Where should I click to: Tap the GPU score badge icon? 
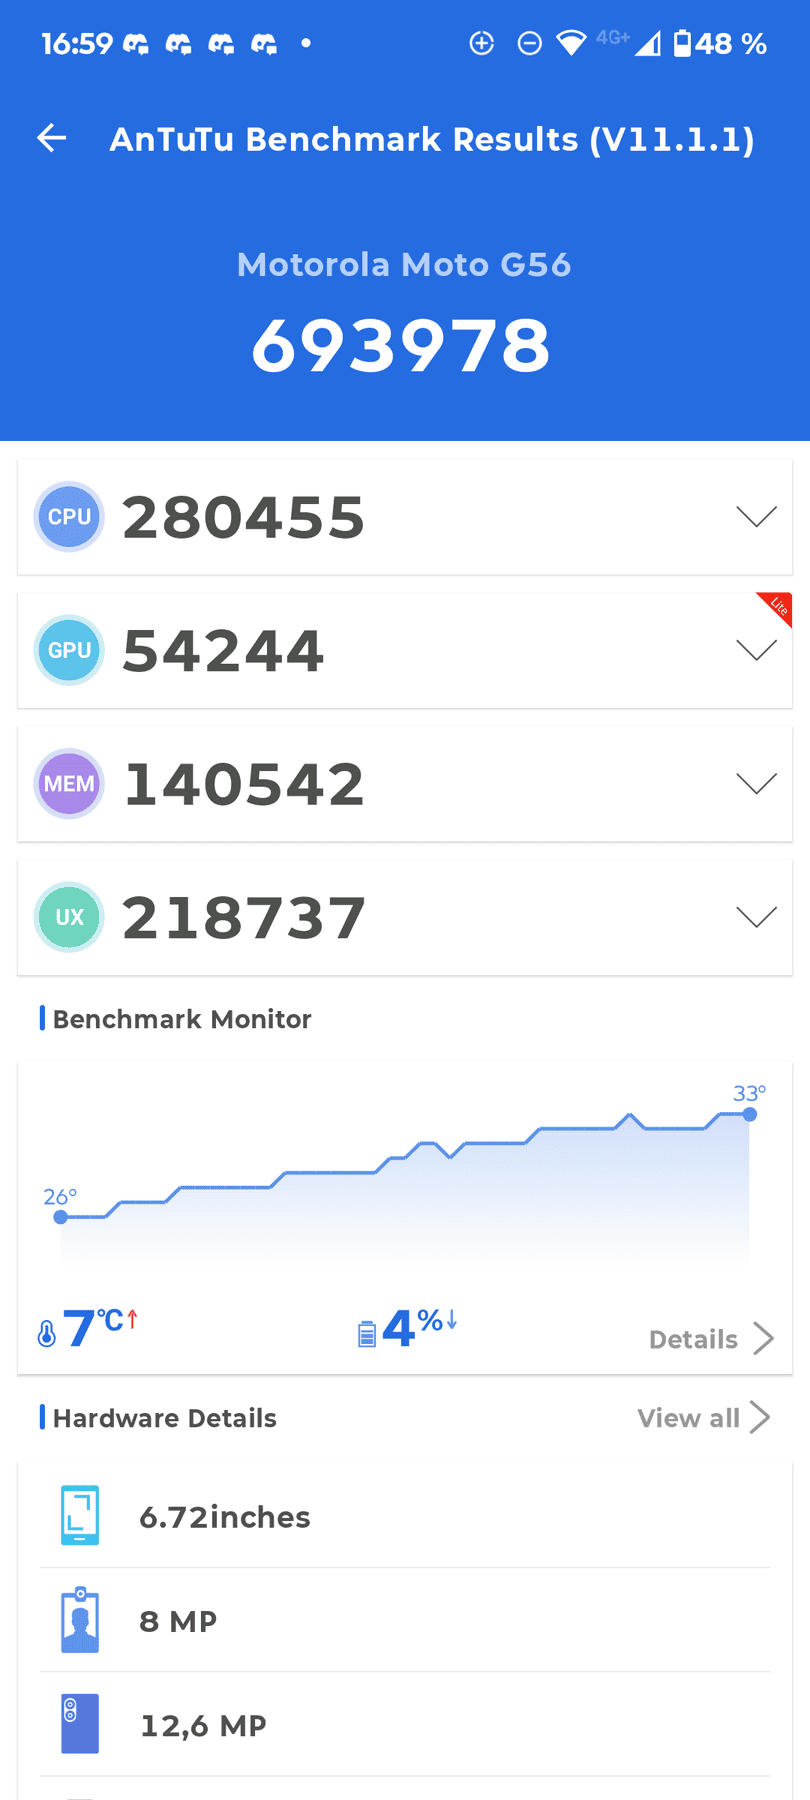(69, 650)
